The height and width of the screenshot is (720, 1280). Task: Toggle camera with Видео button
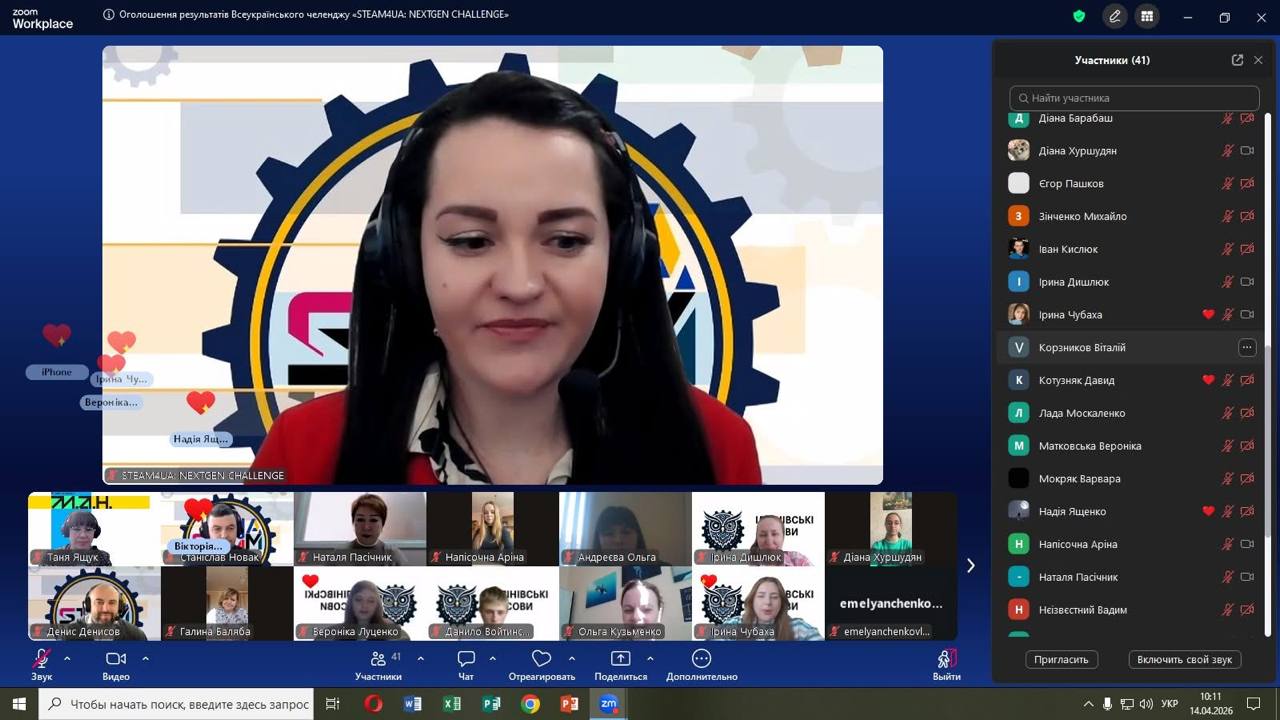pyautogui.click(x=116, y=659)
